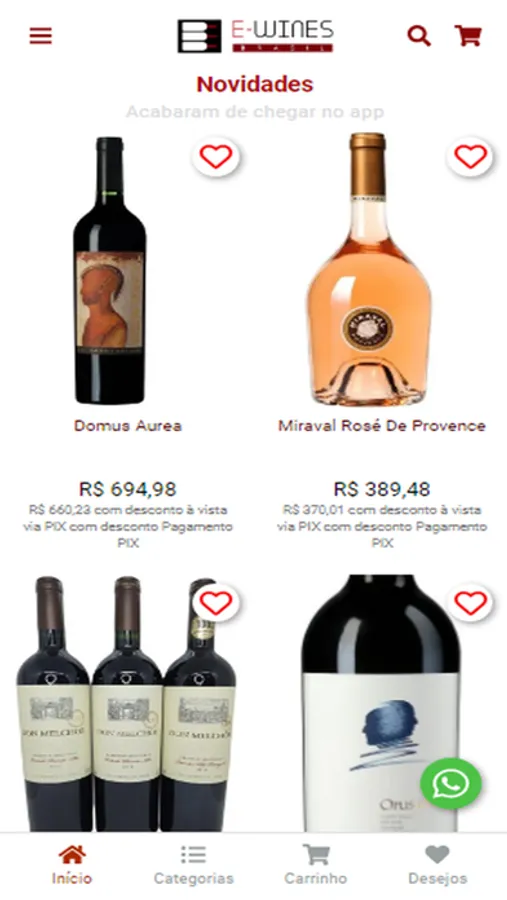The image size is (507, 900).
Task: Tap the E-Wines Brasil logo
Action: 255,36
